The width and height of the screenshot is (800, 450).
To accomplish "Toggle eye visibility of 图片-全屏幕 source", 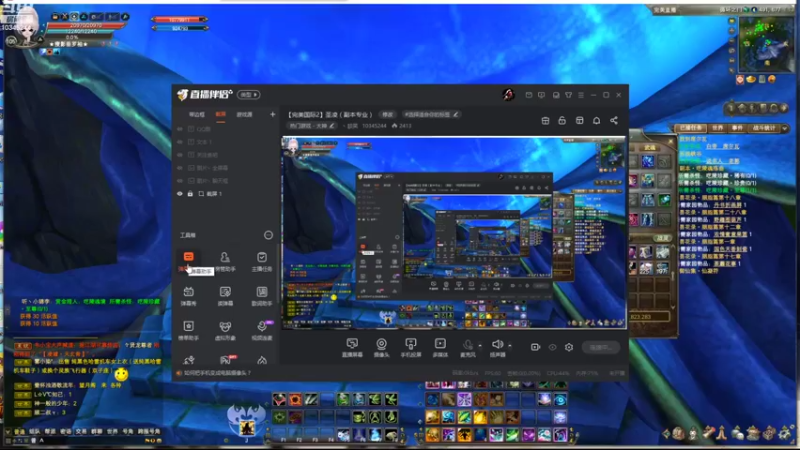I will (x=180, y=168).
